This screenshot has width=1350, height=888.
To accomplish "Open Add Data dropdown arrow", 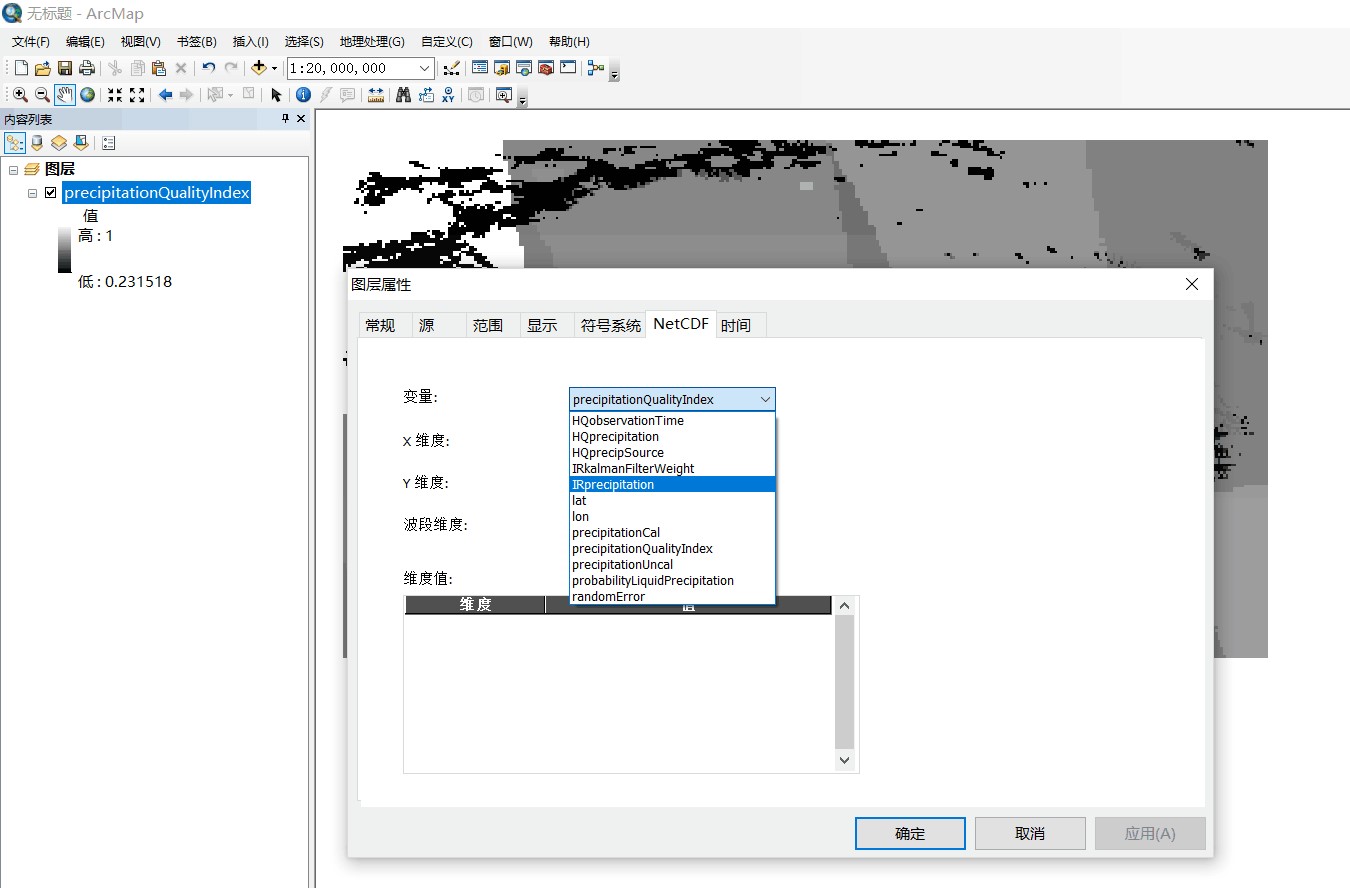I will pyautogui.click(x=274, y=68).
